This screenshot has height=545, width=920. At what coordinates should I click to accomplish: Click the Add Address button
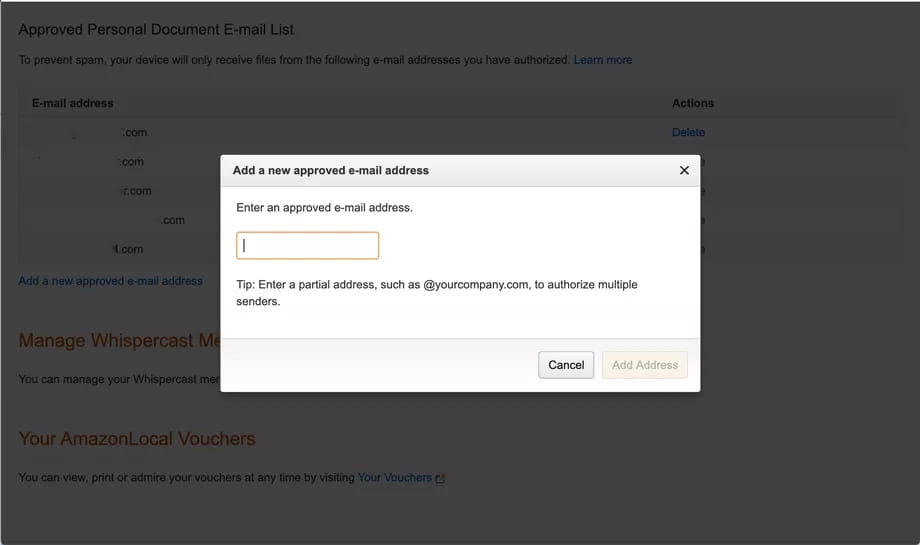(645, 365)
